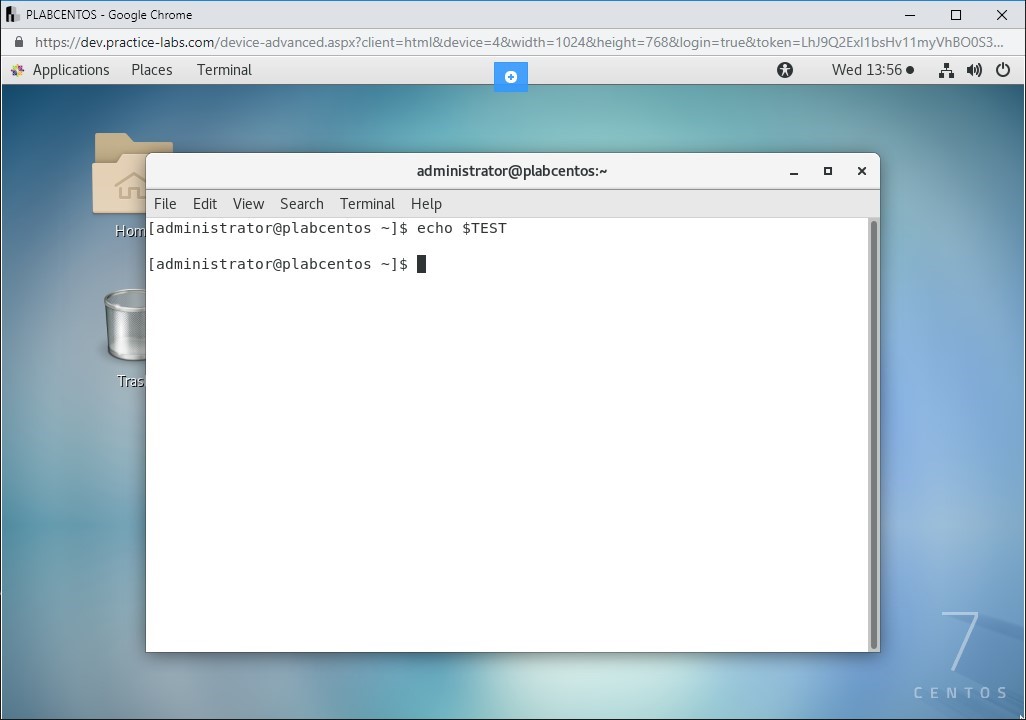
Task: Click the power icon in top panel
Action: [1003, 70]
